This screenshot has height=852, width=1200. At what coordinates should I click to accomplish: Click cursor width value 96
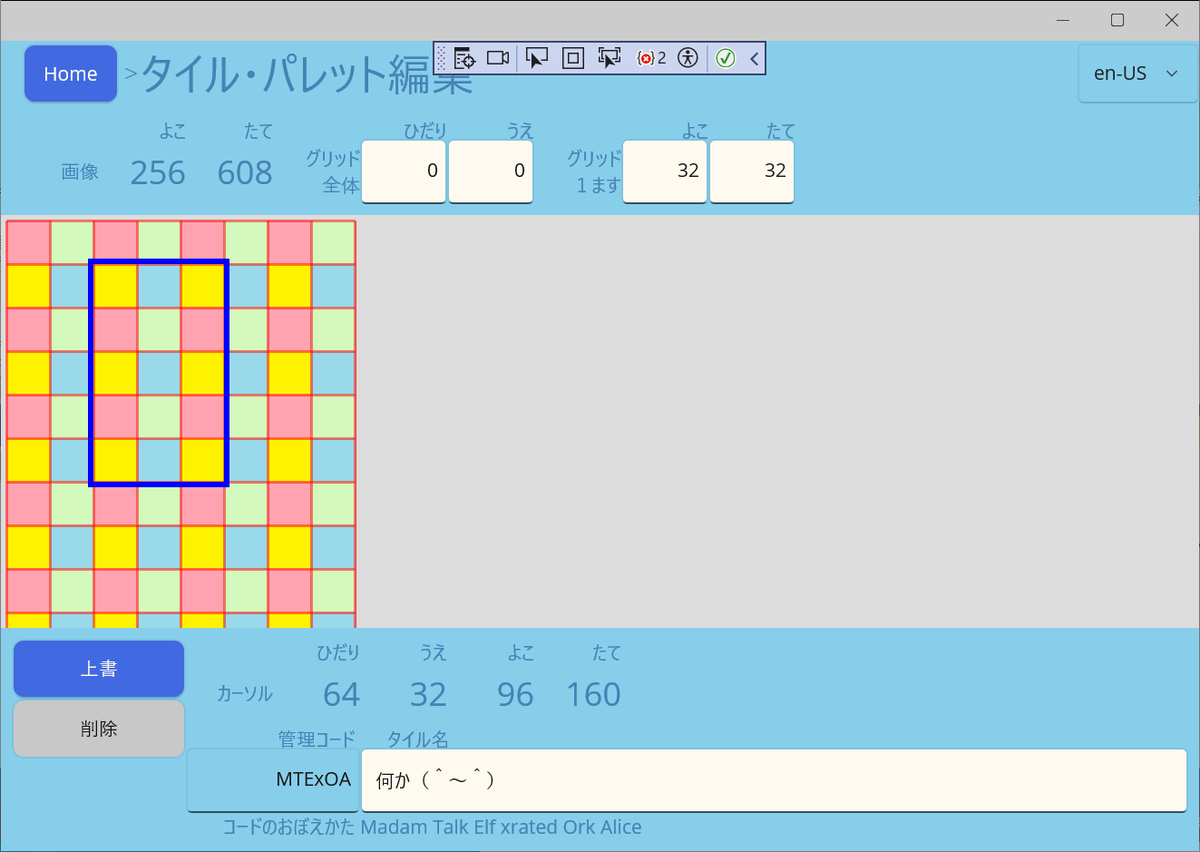point(515,694)
